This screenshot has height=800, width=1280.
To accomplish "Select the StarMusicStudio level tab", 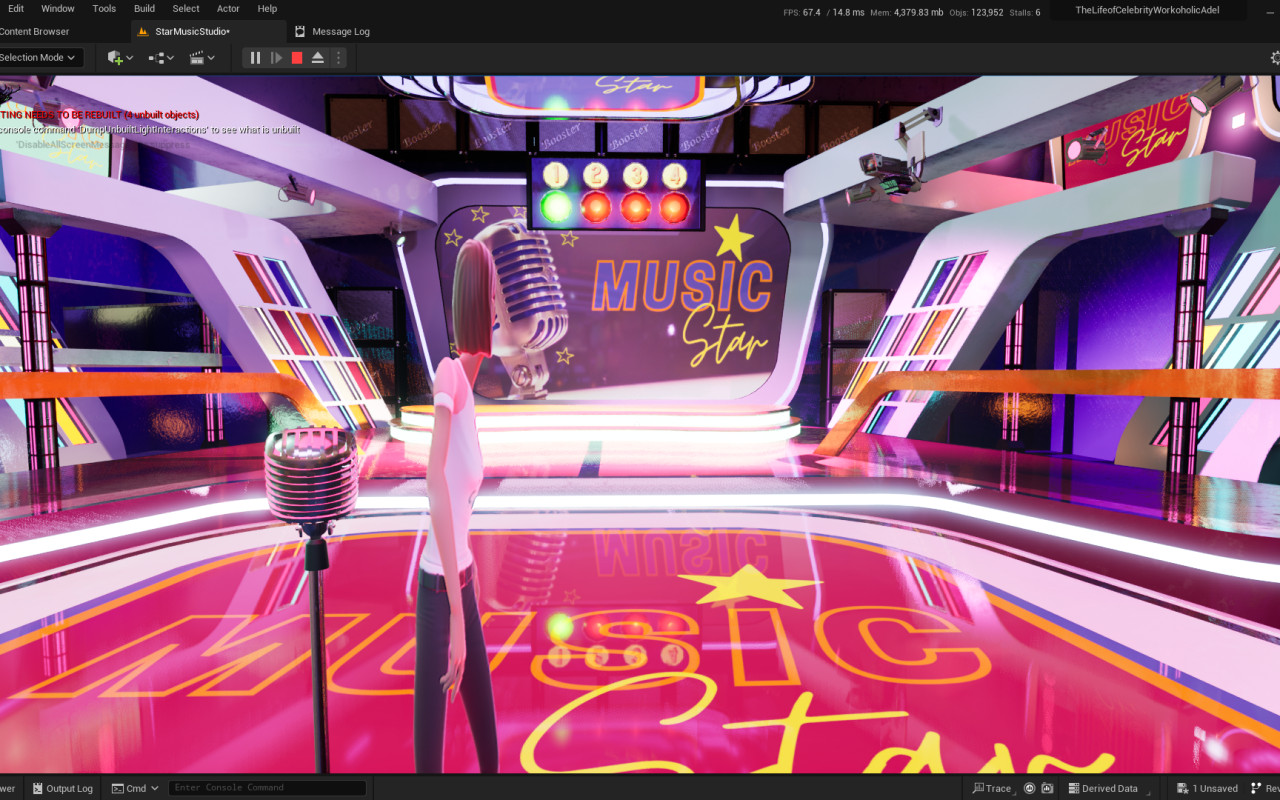I will [192, 32].
